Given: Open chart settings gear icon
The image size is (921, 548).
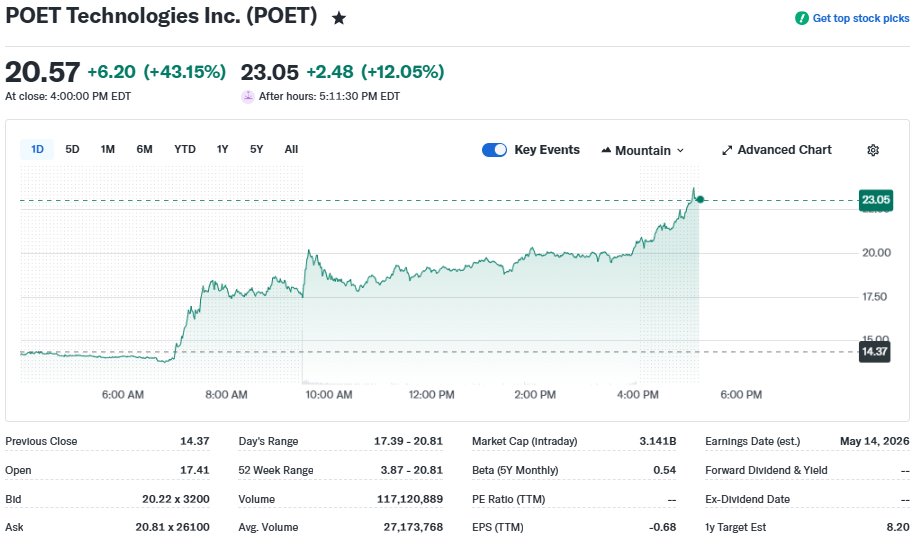Looking at the screenshot, I should tap(873, 150).
